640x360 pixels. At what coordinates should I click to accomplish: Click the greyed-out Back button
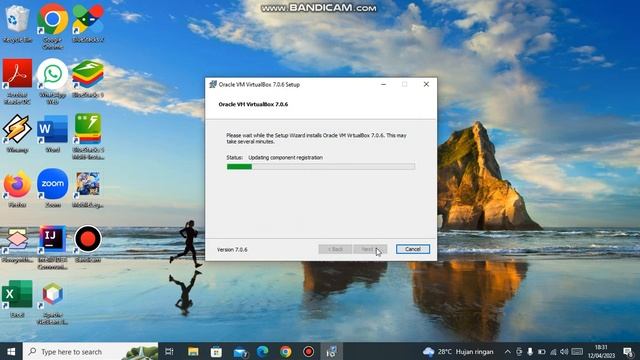(335, 249)
